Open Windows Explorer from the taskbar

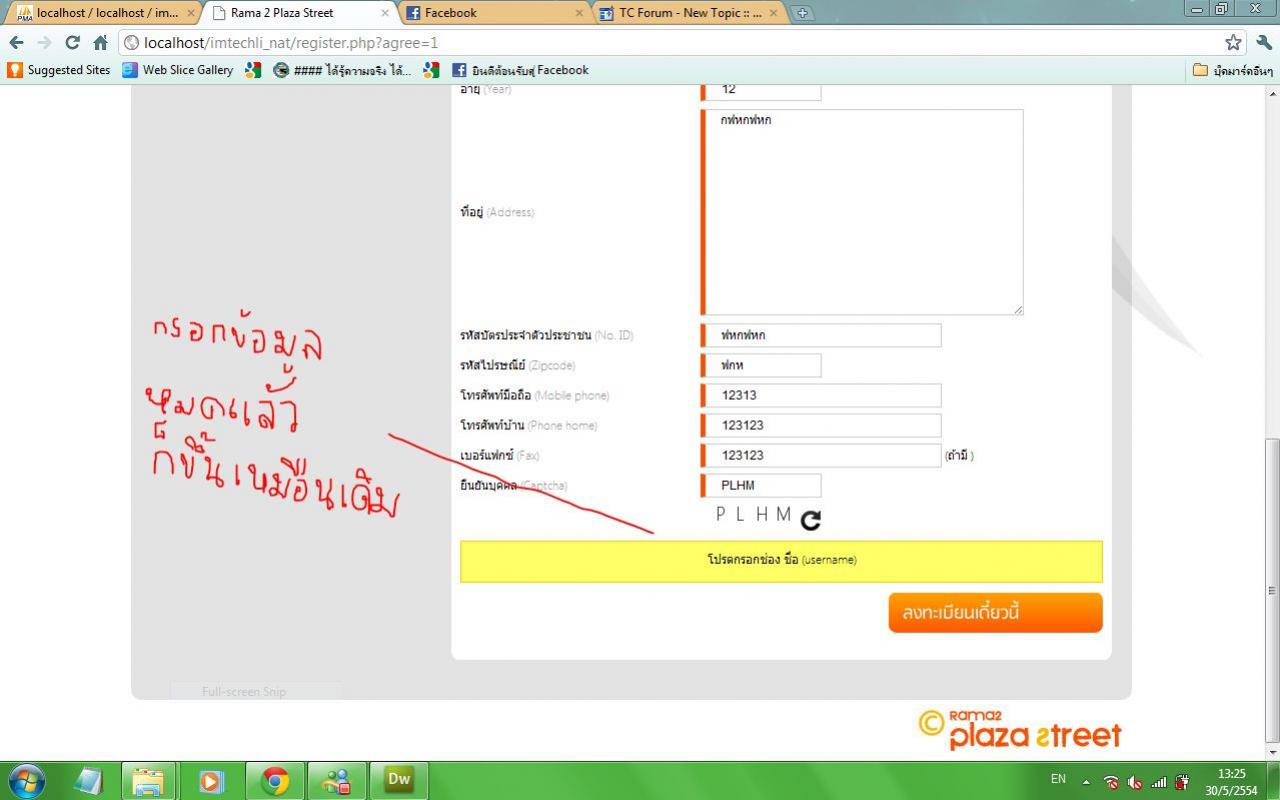click(148, 781)
